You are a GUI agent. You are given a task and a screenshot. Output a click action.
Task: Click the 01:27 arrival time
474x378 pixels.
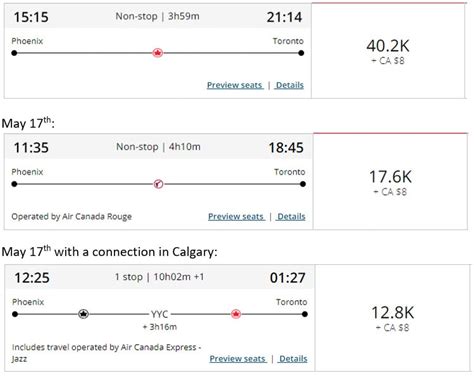287,278
